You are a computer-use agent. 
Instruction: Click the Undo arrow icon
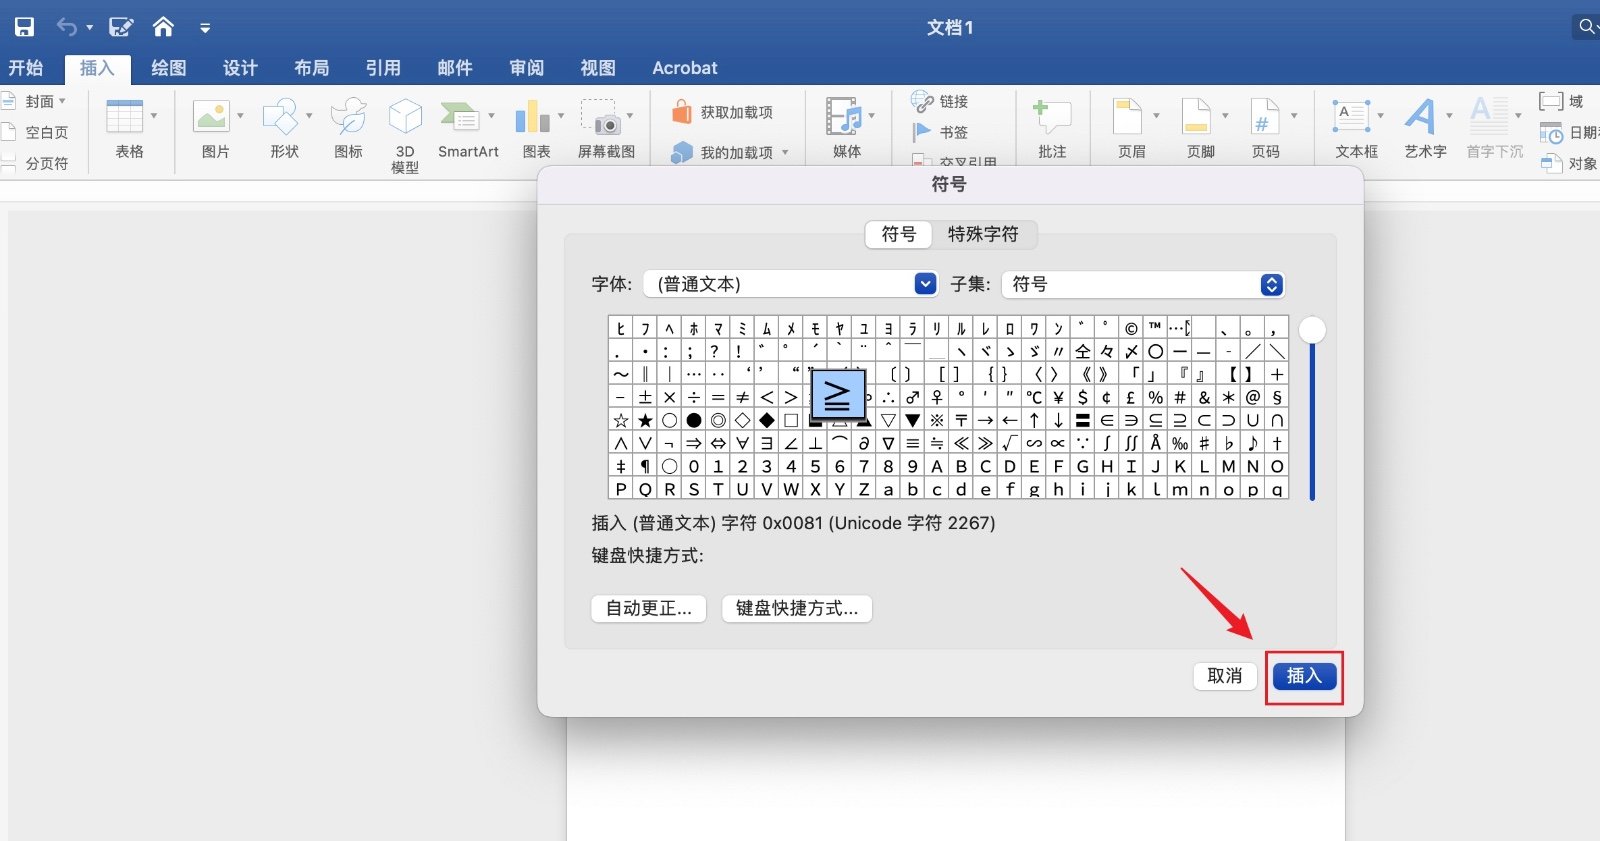click(67, 27)
